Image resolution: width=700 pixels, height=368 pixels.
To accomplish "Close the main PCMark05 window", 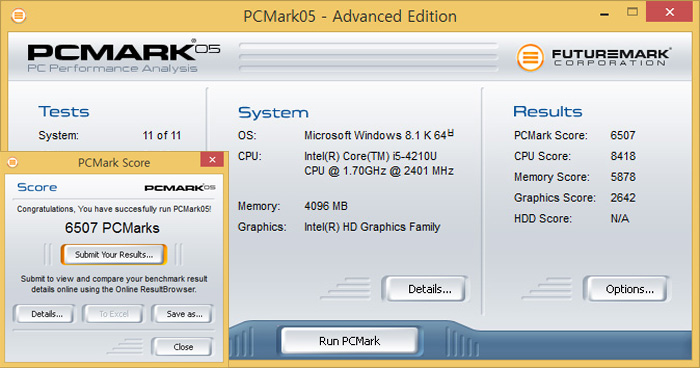I will tap(669, 12).
